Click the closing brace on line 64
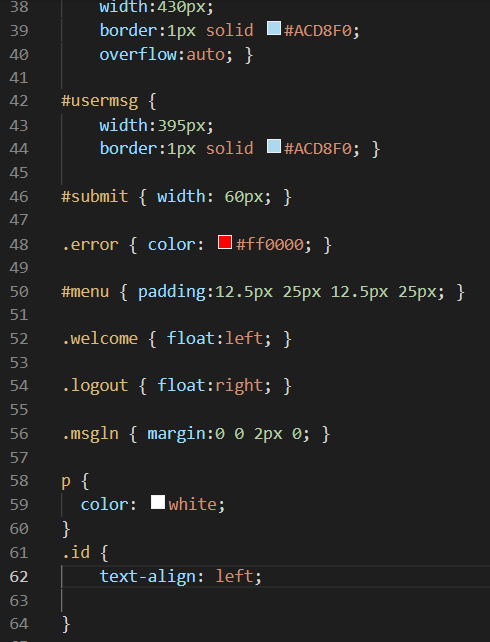 point(66,624)
